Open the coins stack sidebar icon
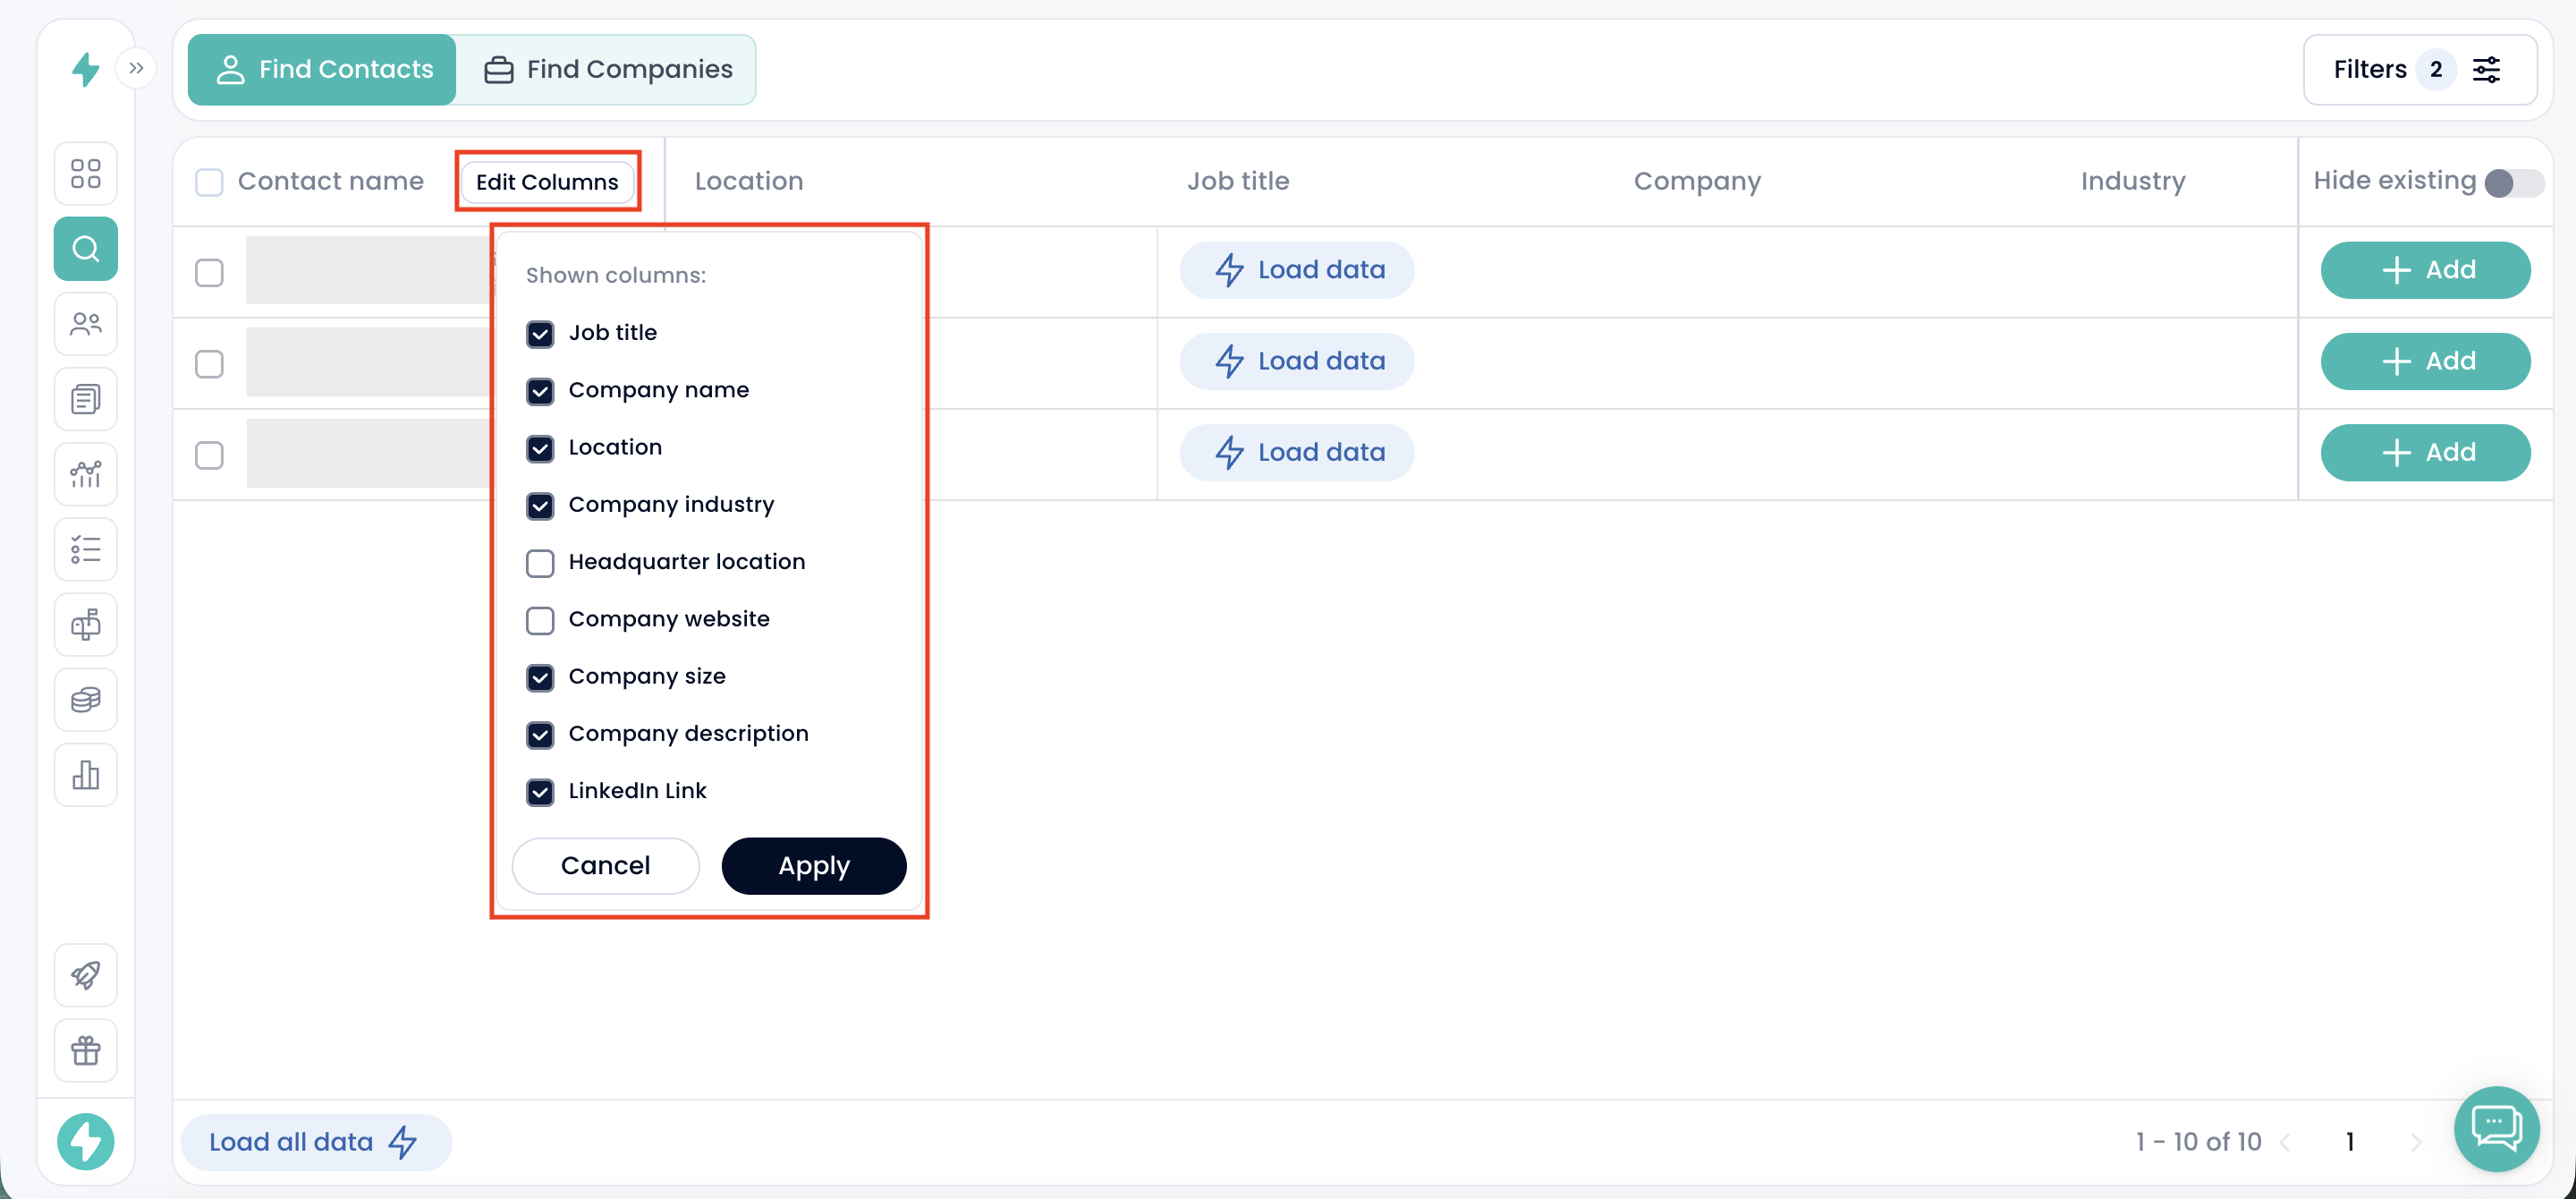The image size is (2576, 1199). 86,699
